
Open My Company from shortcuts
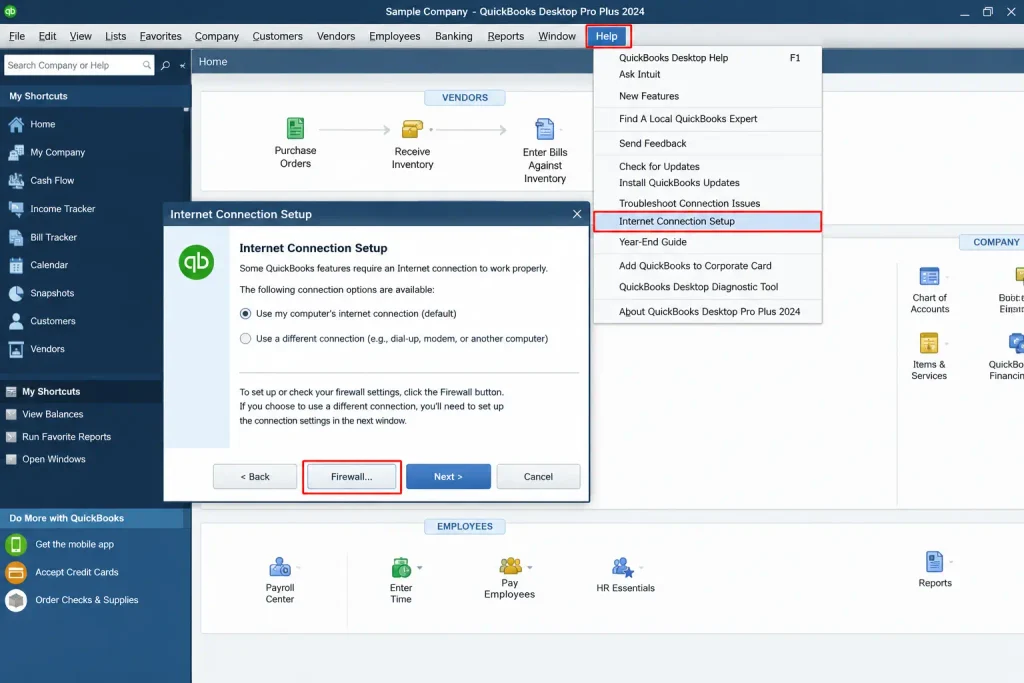[x=46, y=152]
